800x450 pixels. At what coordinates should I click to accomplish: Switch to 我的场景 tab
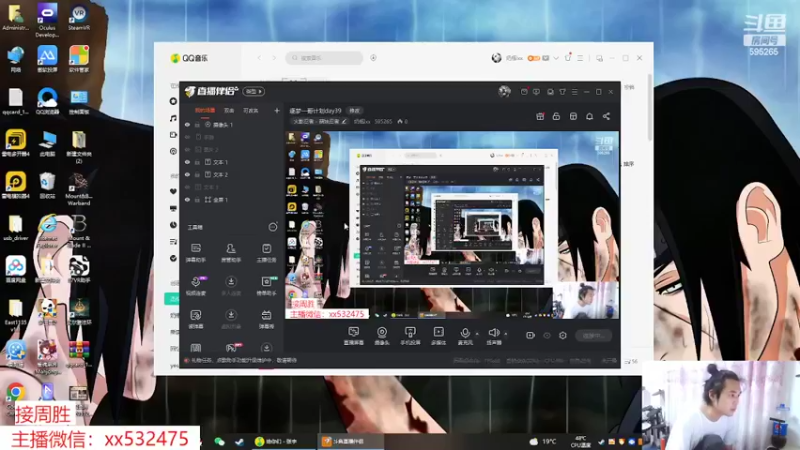(x=205, y=110)
